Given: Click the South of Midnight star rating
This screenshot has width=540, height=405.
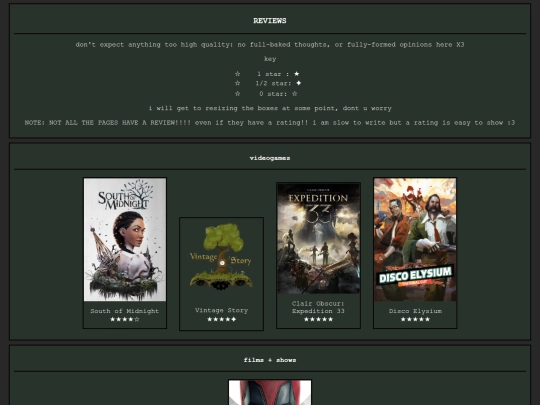Looking at the screenshot, I should click(125, 319).
